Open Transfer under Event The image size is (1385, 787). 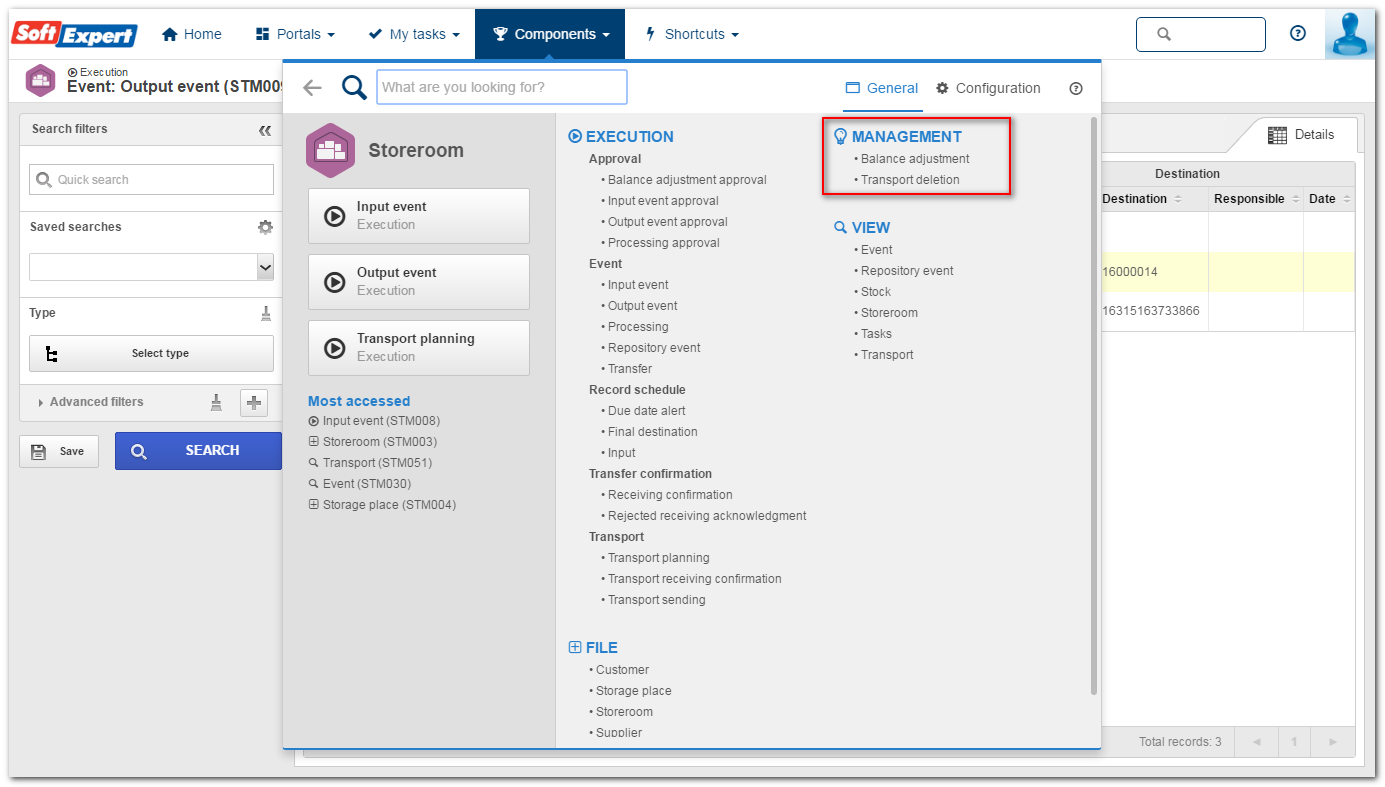(x=630, y=369)
